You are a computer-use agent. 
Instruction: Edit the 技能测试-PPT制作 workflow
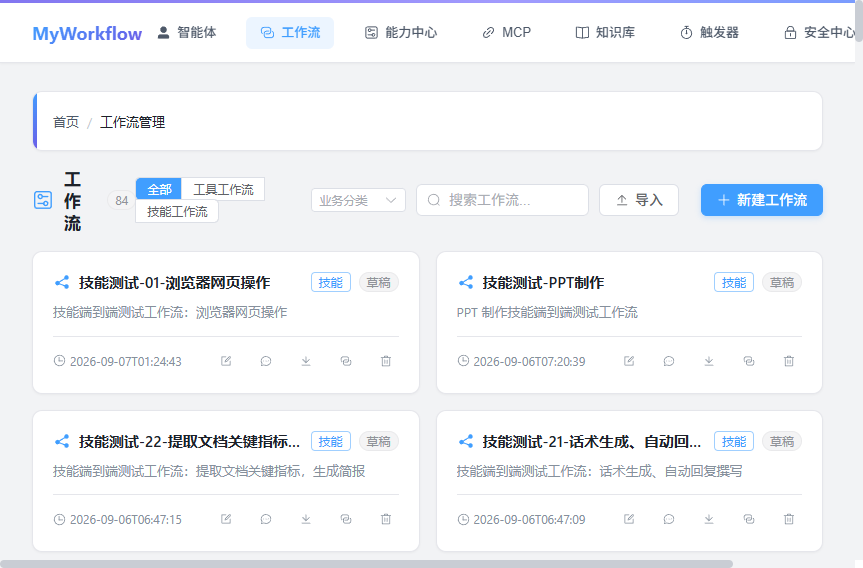click(629, 361)
